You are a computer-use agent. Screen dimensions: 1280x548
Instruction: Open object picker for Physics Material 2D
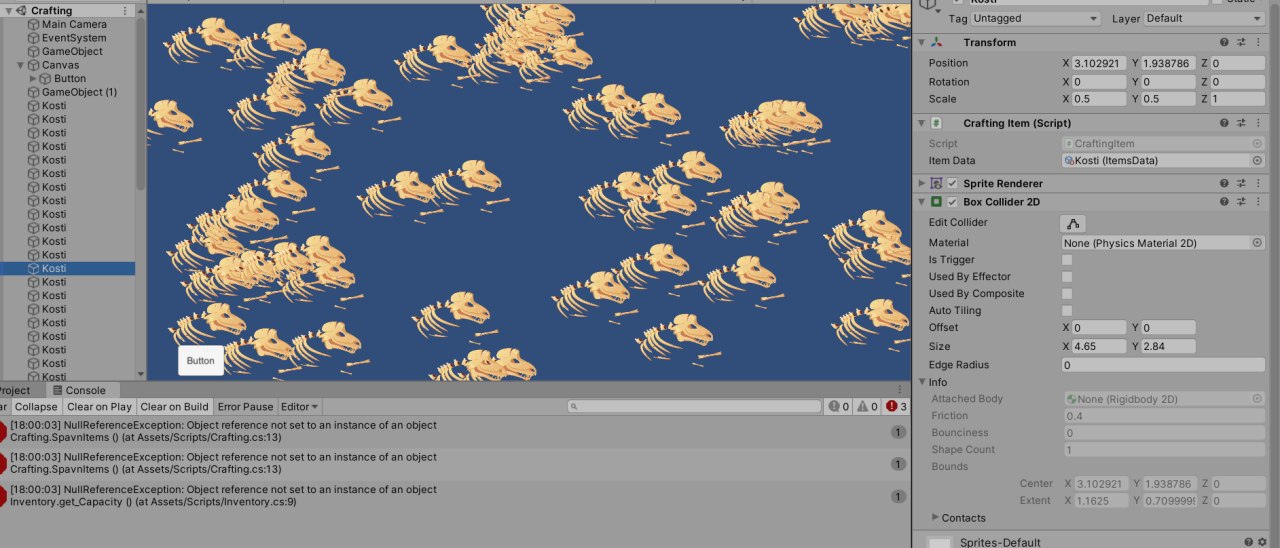click(x=1257, y=243)
